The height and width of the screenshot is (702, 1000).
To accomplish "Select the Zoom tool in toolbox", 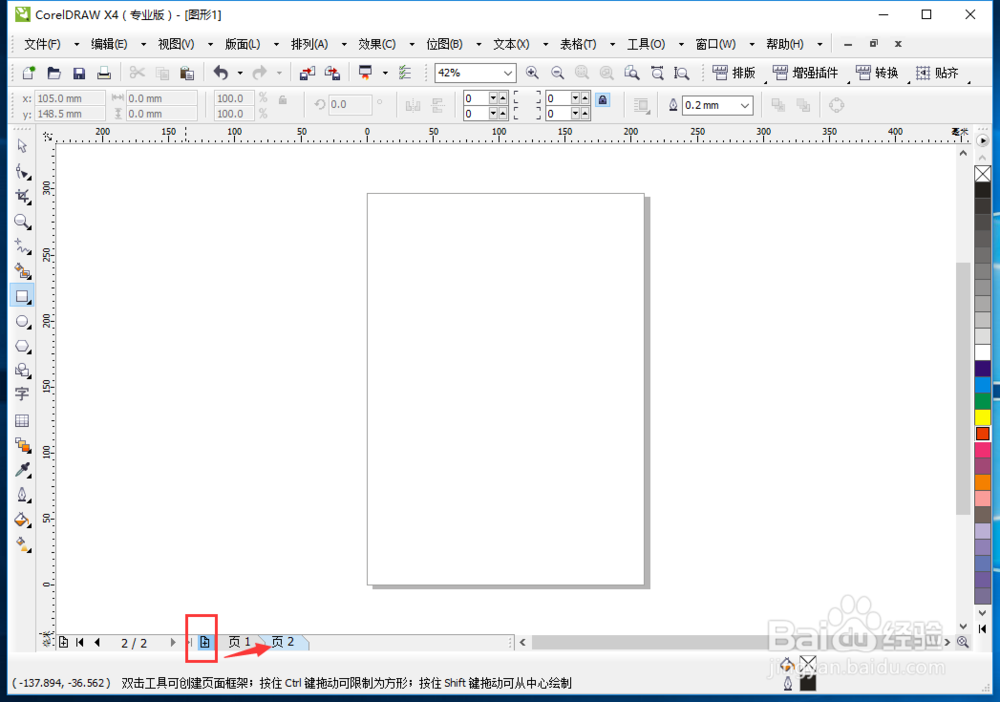I will [x=22, y=221].
